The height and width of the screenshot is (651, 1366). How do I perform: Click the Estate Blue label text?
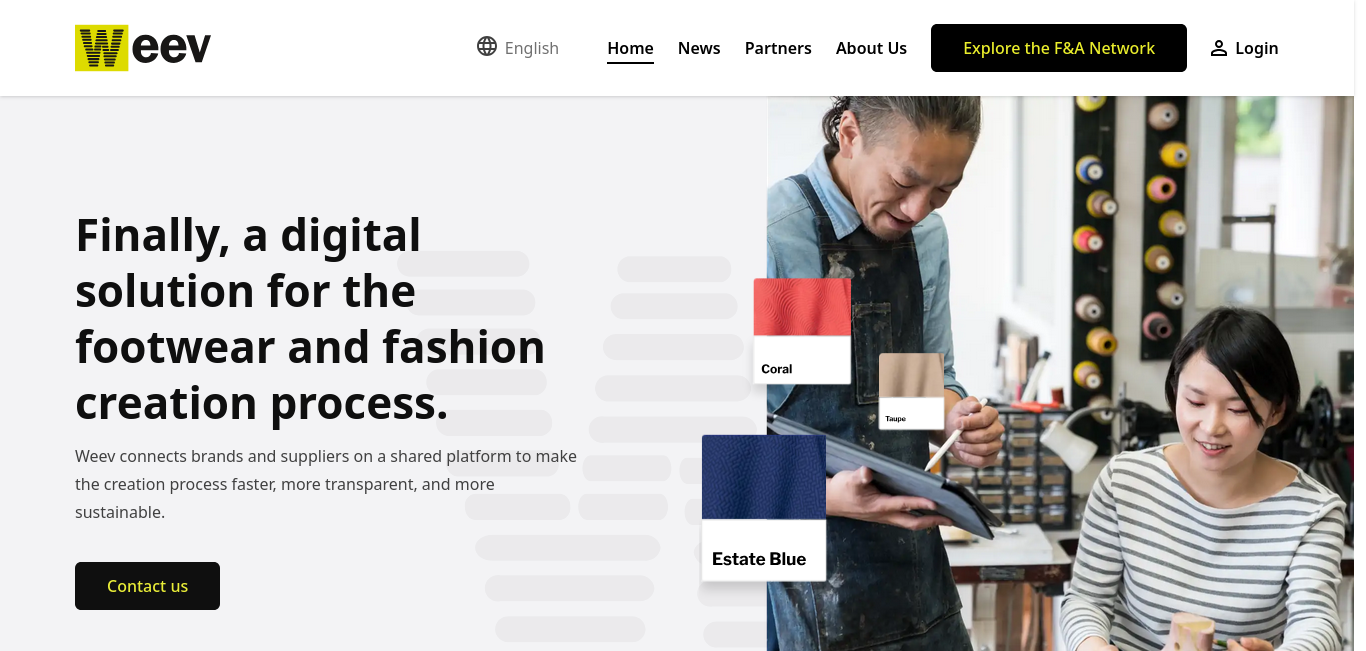point(759,559)
